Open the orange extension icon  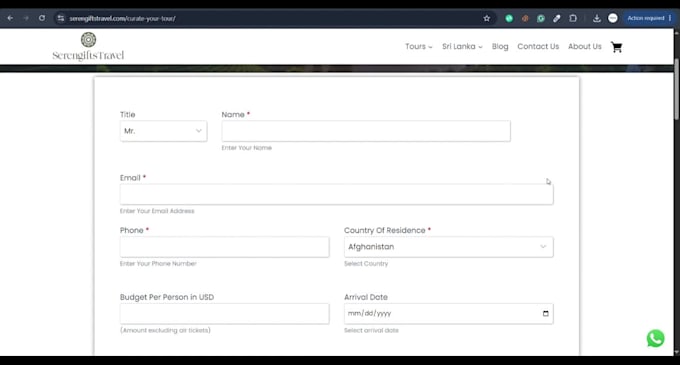coord(525,18)
